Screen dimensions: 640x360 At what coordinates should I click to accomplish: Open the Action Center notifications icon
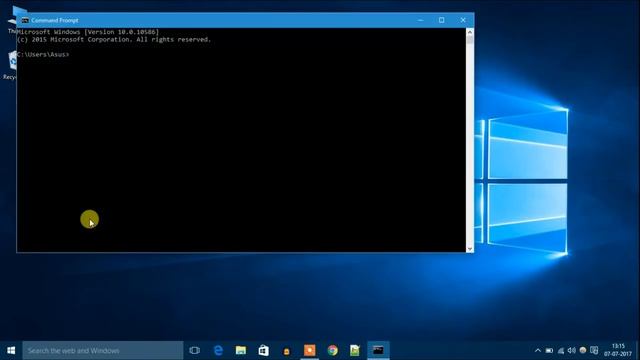[x=594, y=350]
